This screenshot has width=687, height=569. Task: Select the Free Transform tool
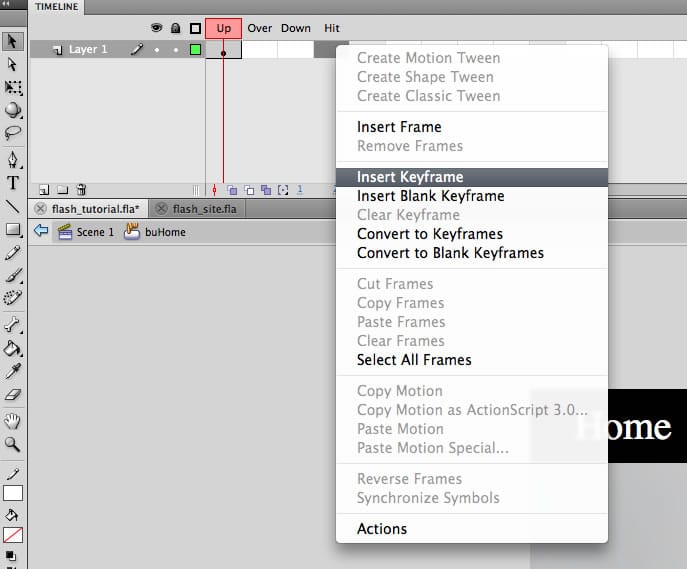13,87
